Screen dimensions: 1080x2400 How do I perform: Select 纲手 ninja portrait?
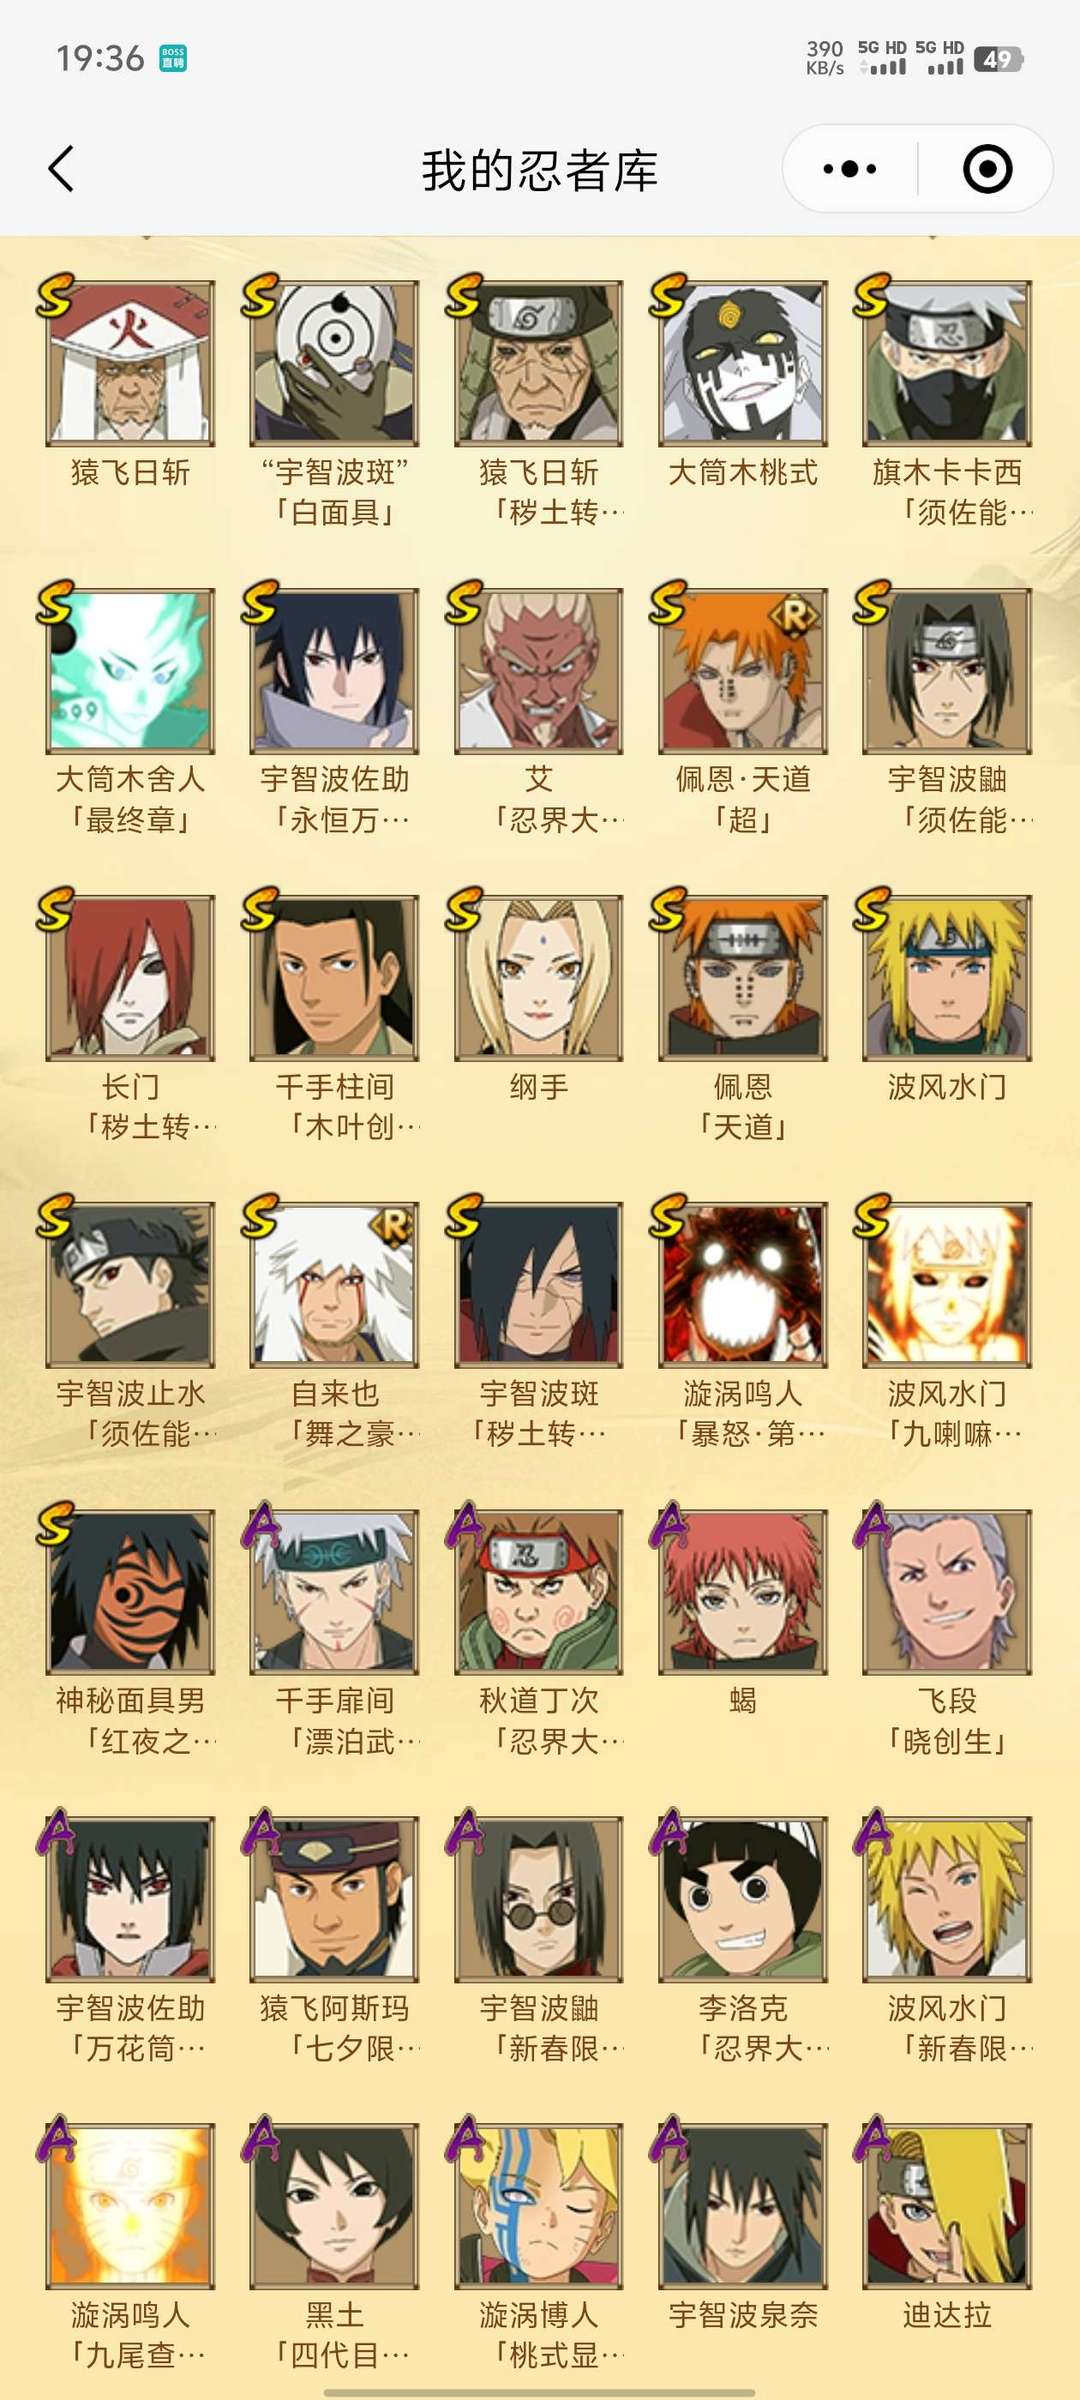(x=539, y=977)
